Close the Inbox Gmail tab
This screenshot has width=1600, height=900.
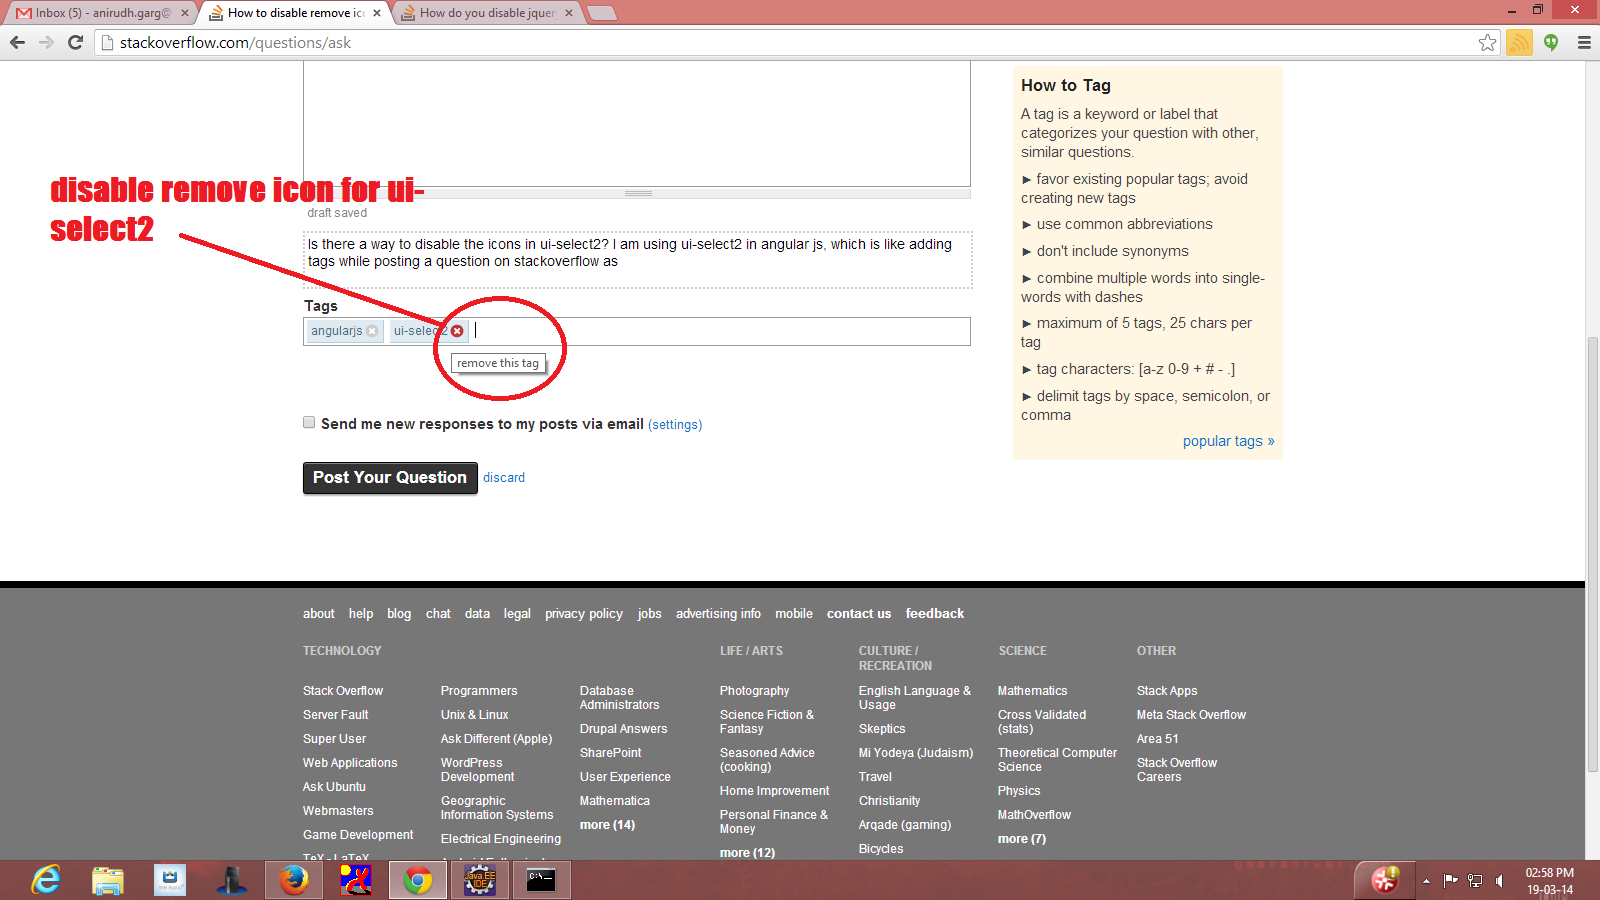pyautogui.click(x=185, y=13)
